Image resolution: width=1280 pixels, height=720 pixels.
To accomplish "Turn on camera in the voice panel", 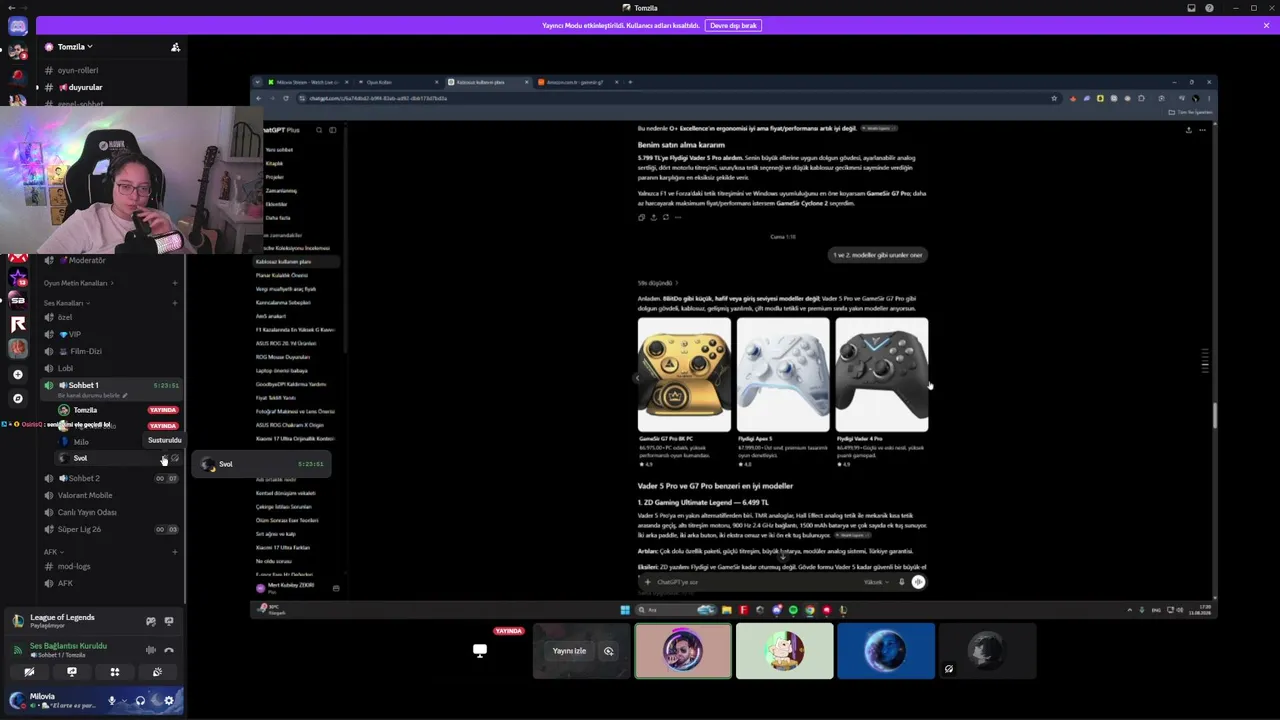I will pos(29,672).
